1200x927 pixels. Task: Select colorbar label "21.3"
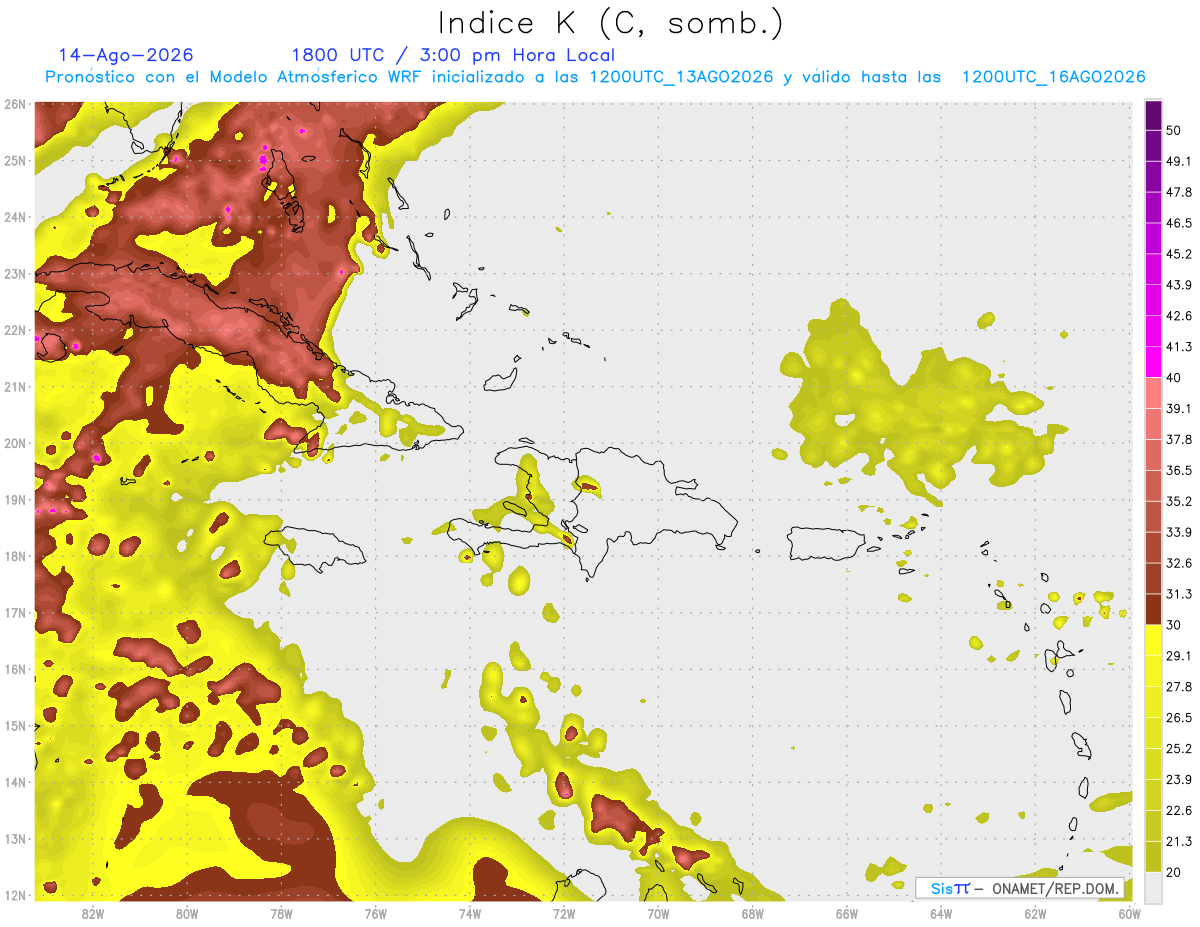pyautogui.click(x=1179, y=842)
